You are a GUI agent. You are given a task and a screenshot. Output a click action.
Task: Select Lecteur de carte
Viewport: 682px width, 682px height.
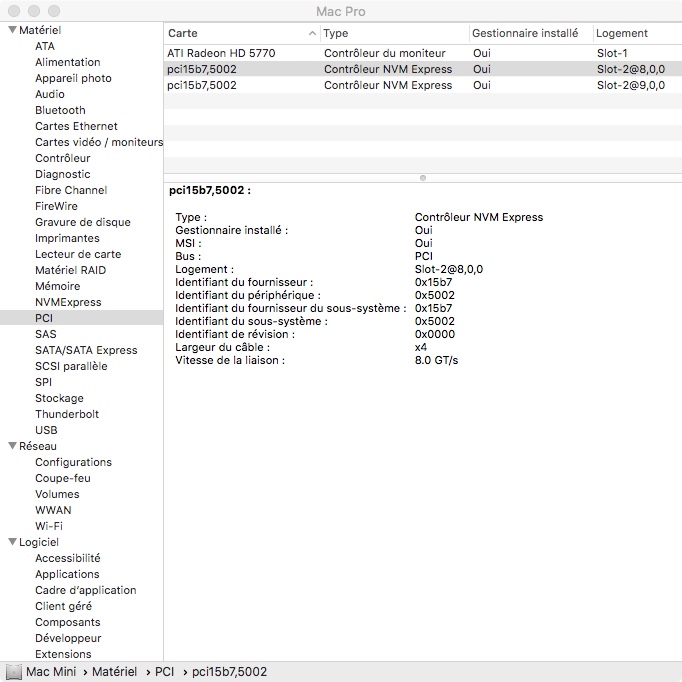click(78, 254)
